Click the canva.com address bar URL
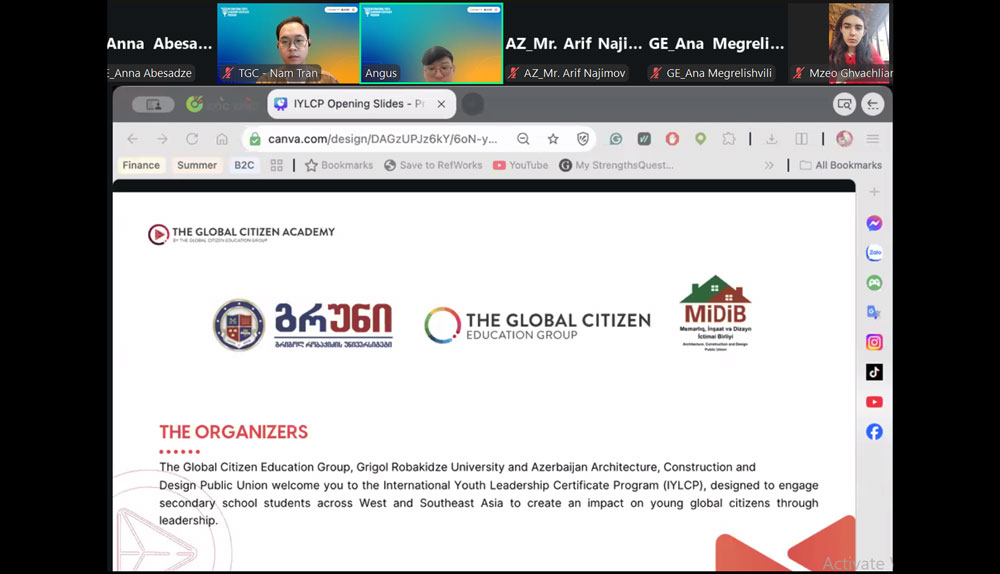 (x=380, y=139)
